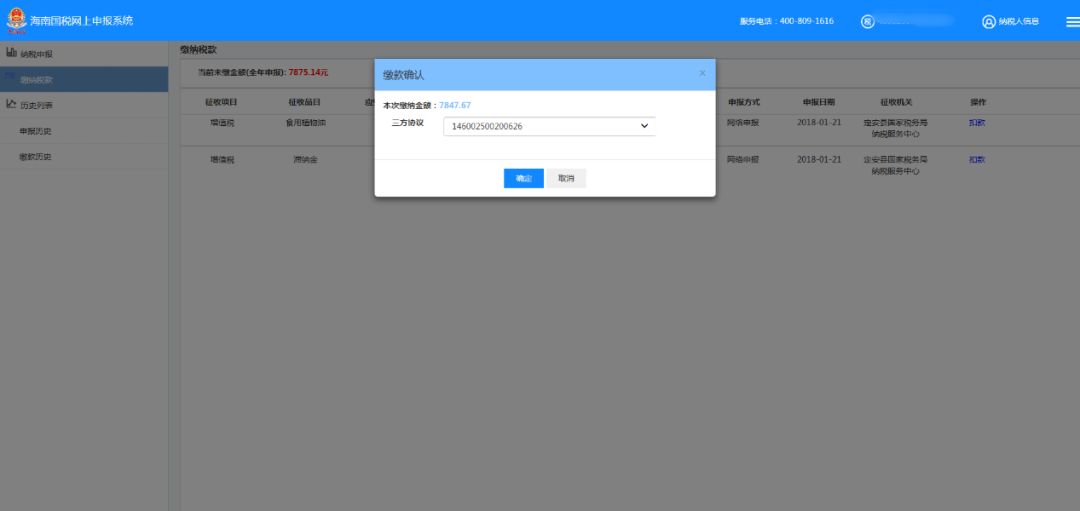Click the 食用植物油 table cell

coord(306,123)
